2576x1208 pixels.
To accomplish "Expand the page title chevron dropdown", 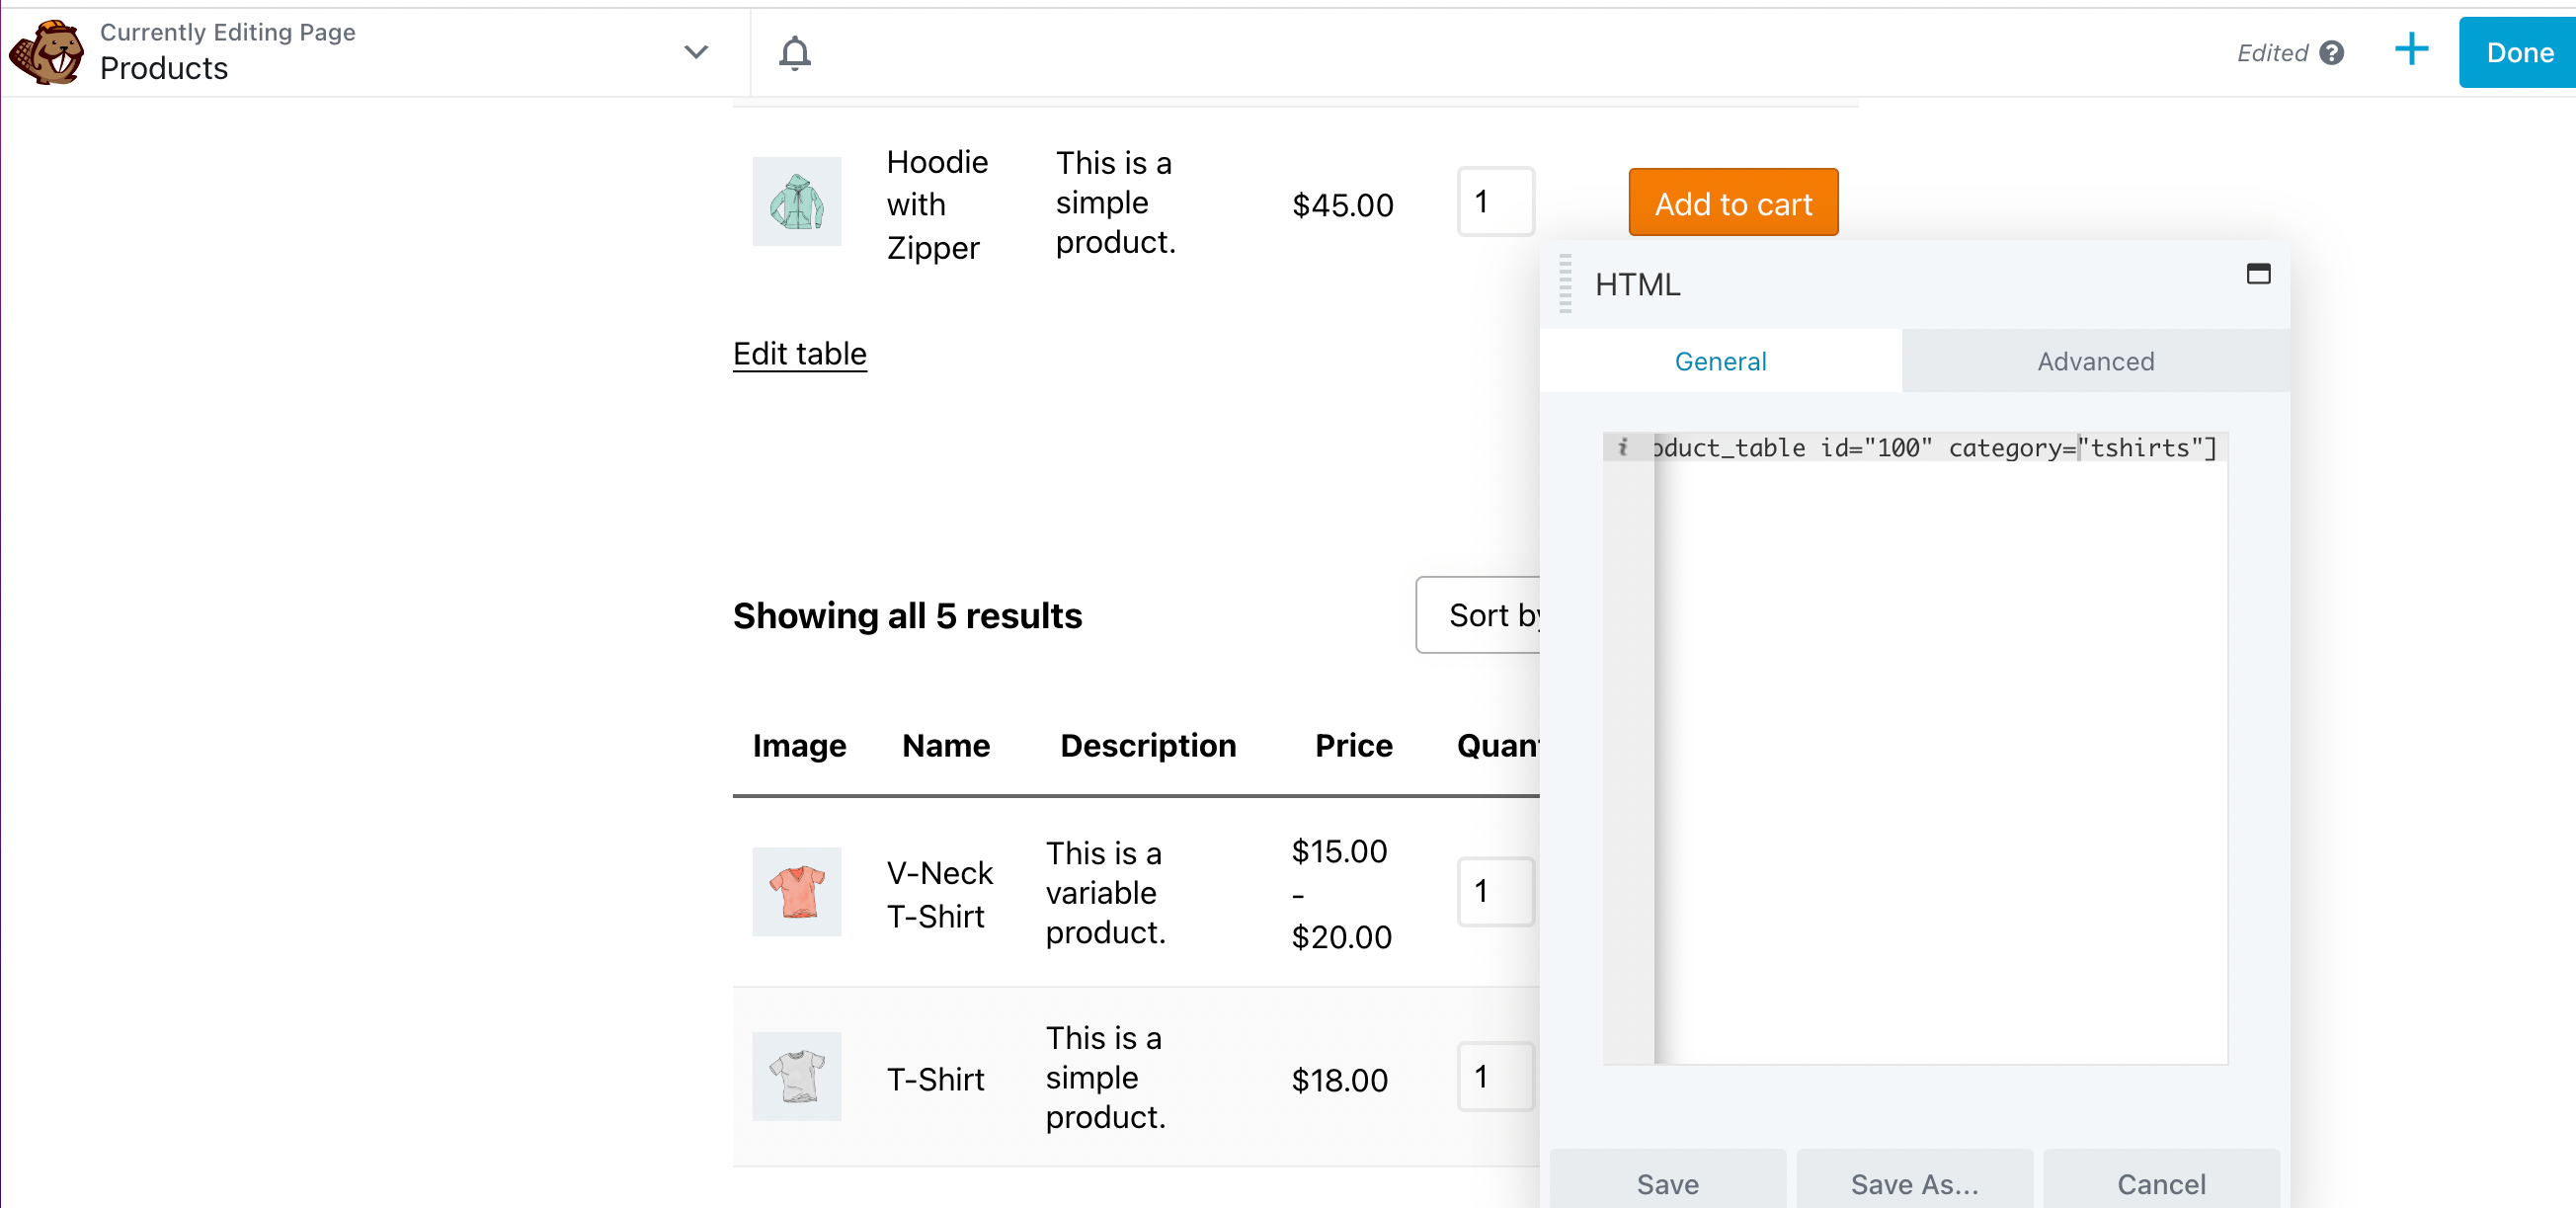I will [x=696, y=52].
